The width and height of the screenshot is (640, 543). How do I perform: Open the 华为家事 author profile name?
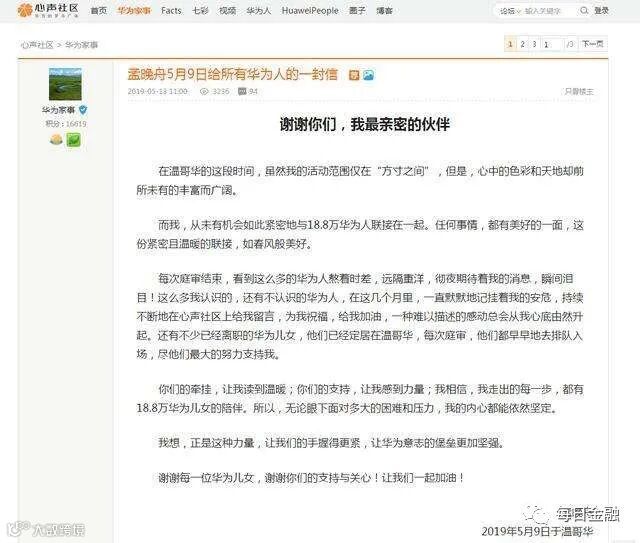click(58, 110)
